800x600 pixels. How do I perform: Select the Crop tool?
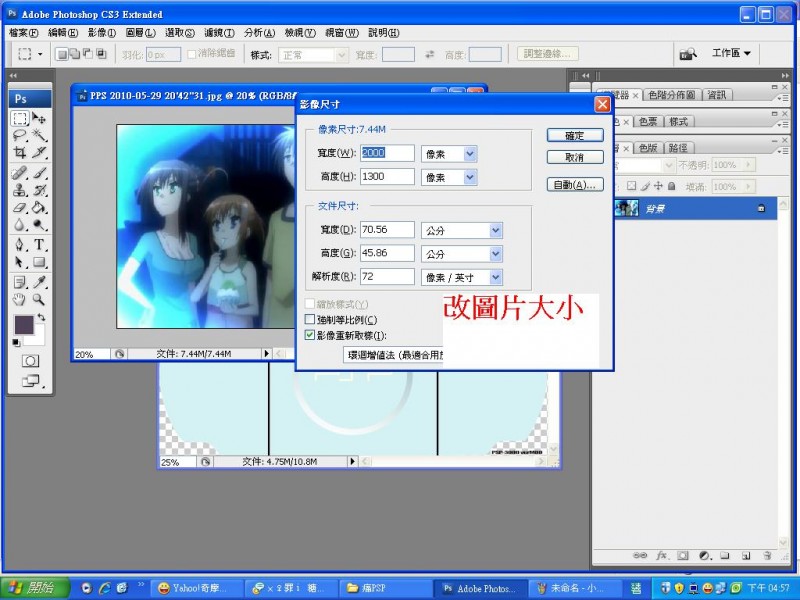pos(20,153)
